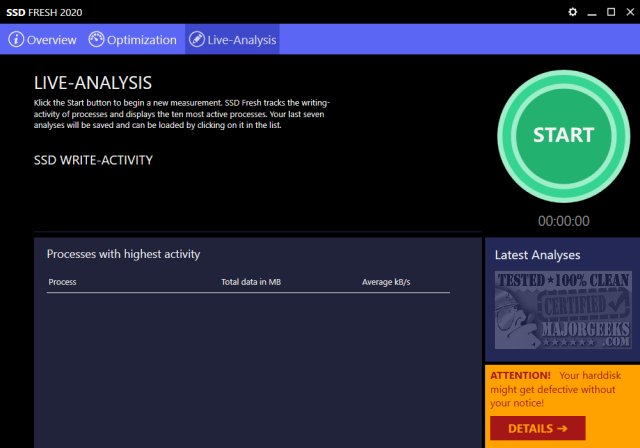Click the Optimization gauge icon
The height and width of the screenshot is (448, 640).
click(96, 39)
